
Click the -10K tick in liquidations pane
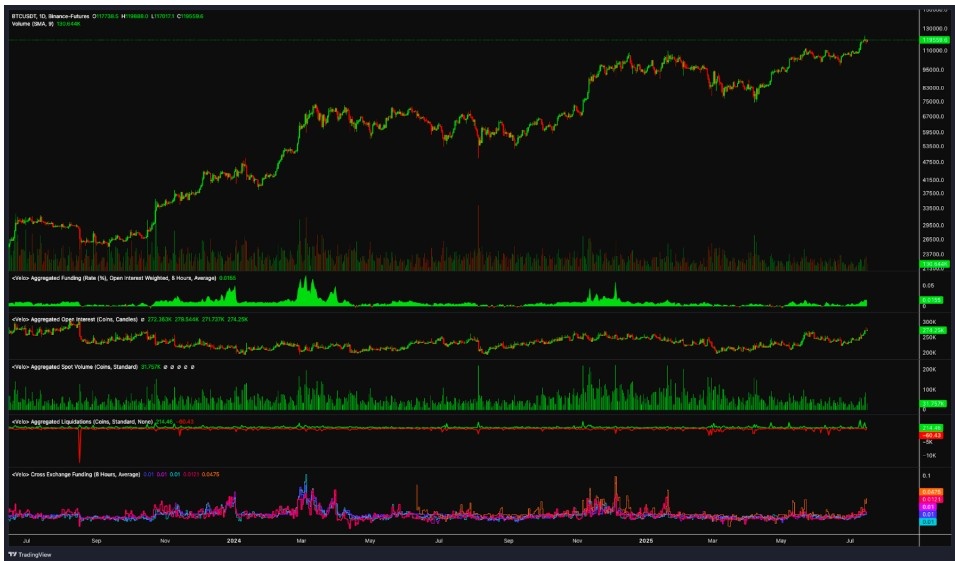click(x=929, y=456)
